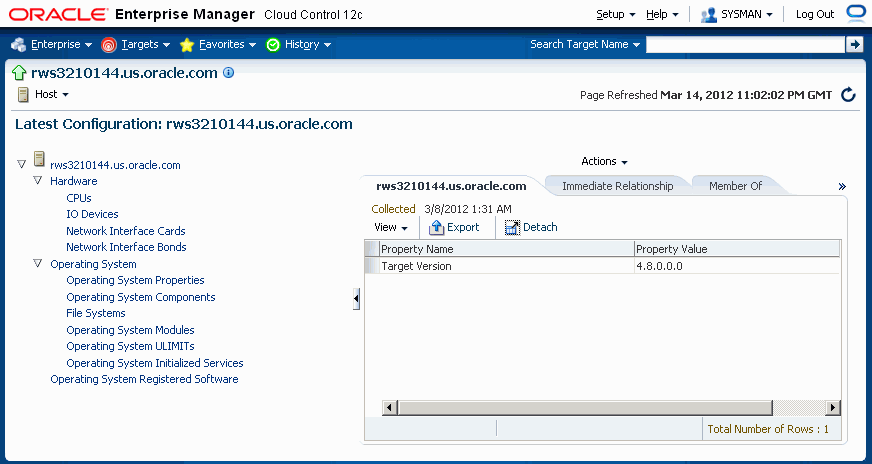Click the Oracle logo icon at top right

(x=855, y=14)
